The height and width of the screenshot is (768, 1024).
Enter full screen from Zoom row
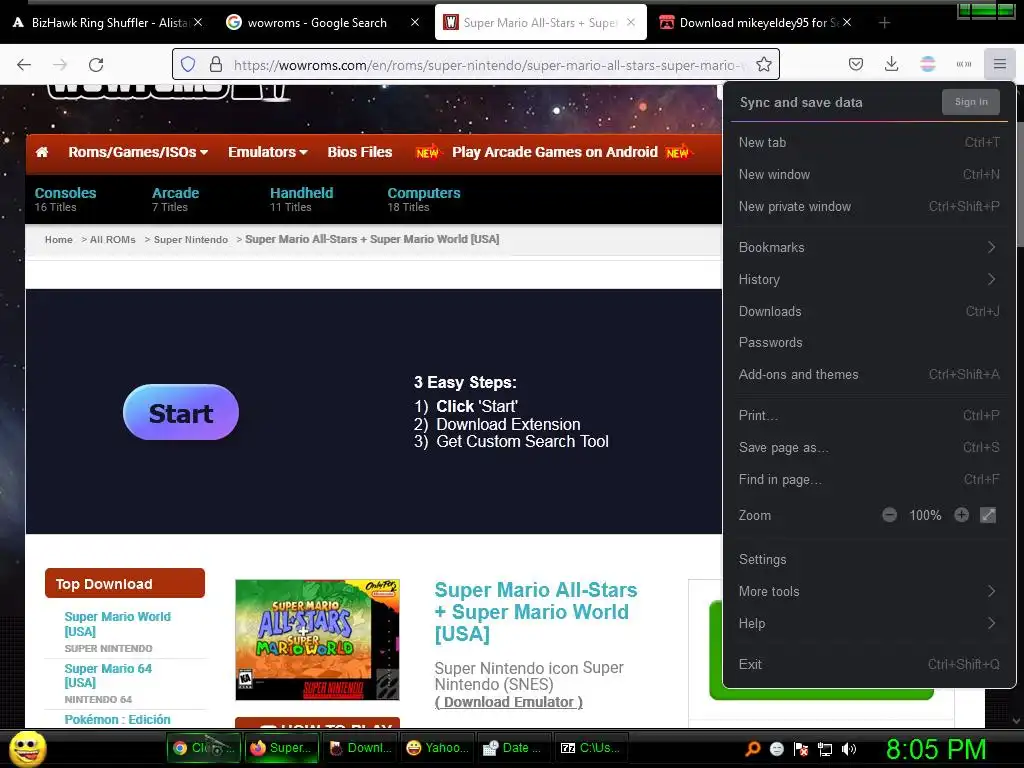click(988, 515)
